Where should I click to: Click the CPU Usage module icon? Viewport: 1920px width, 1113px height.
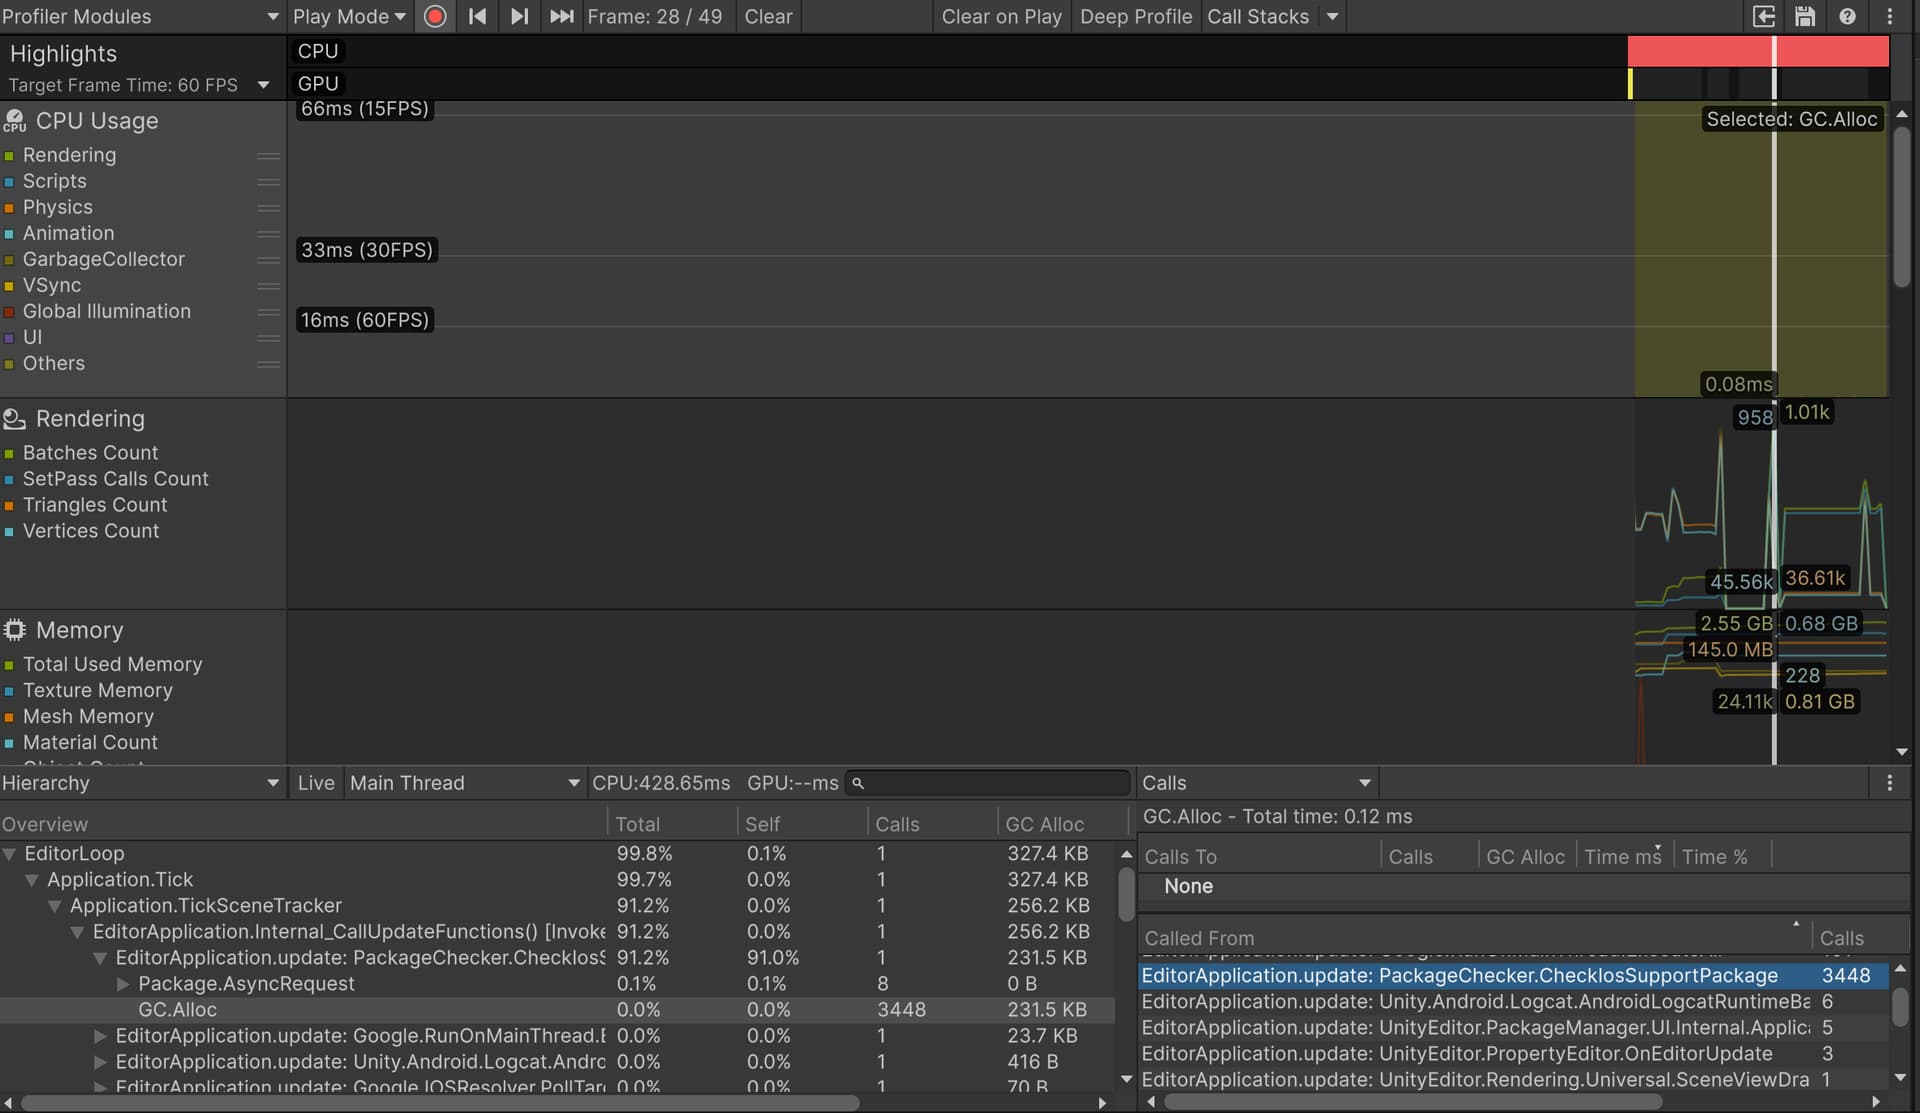pos(14,120)
